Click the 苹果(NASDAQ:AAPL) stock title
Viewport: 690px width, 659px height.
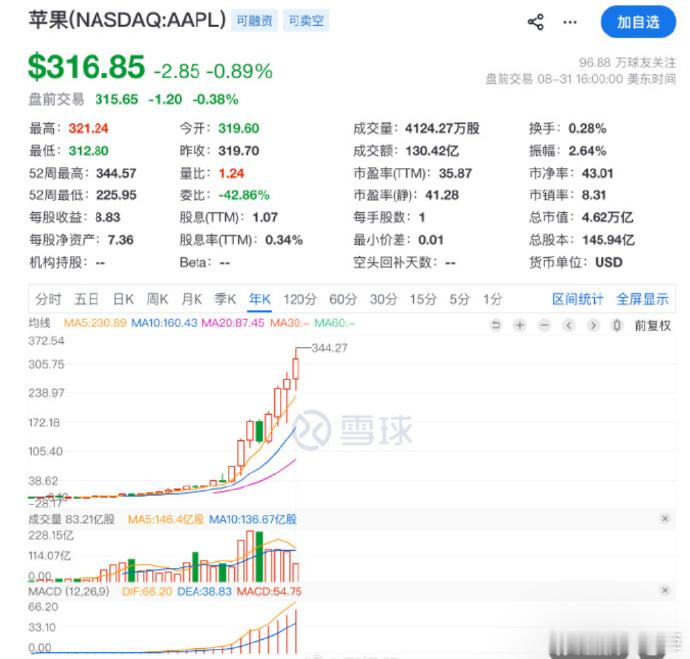[x=127, y=20]
